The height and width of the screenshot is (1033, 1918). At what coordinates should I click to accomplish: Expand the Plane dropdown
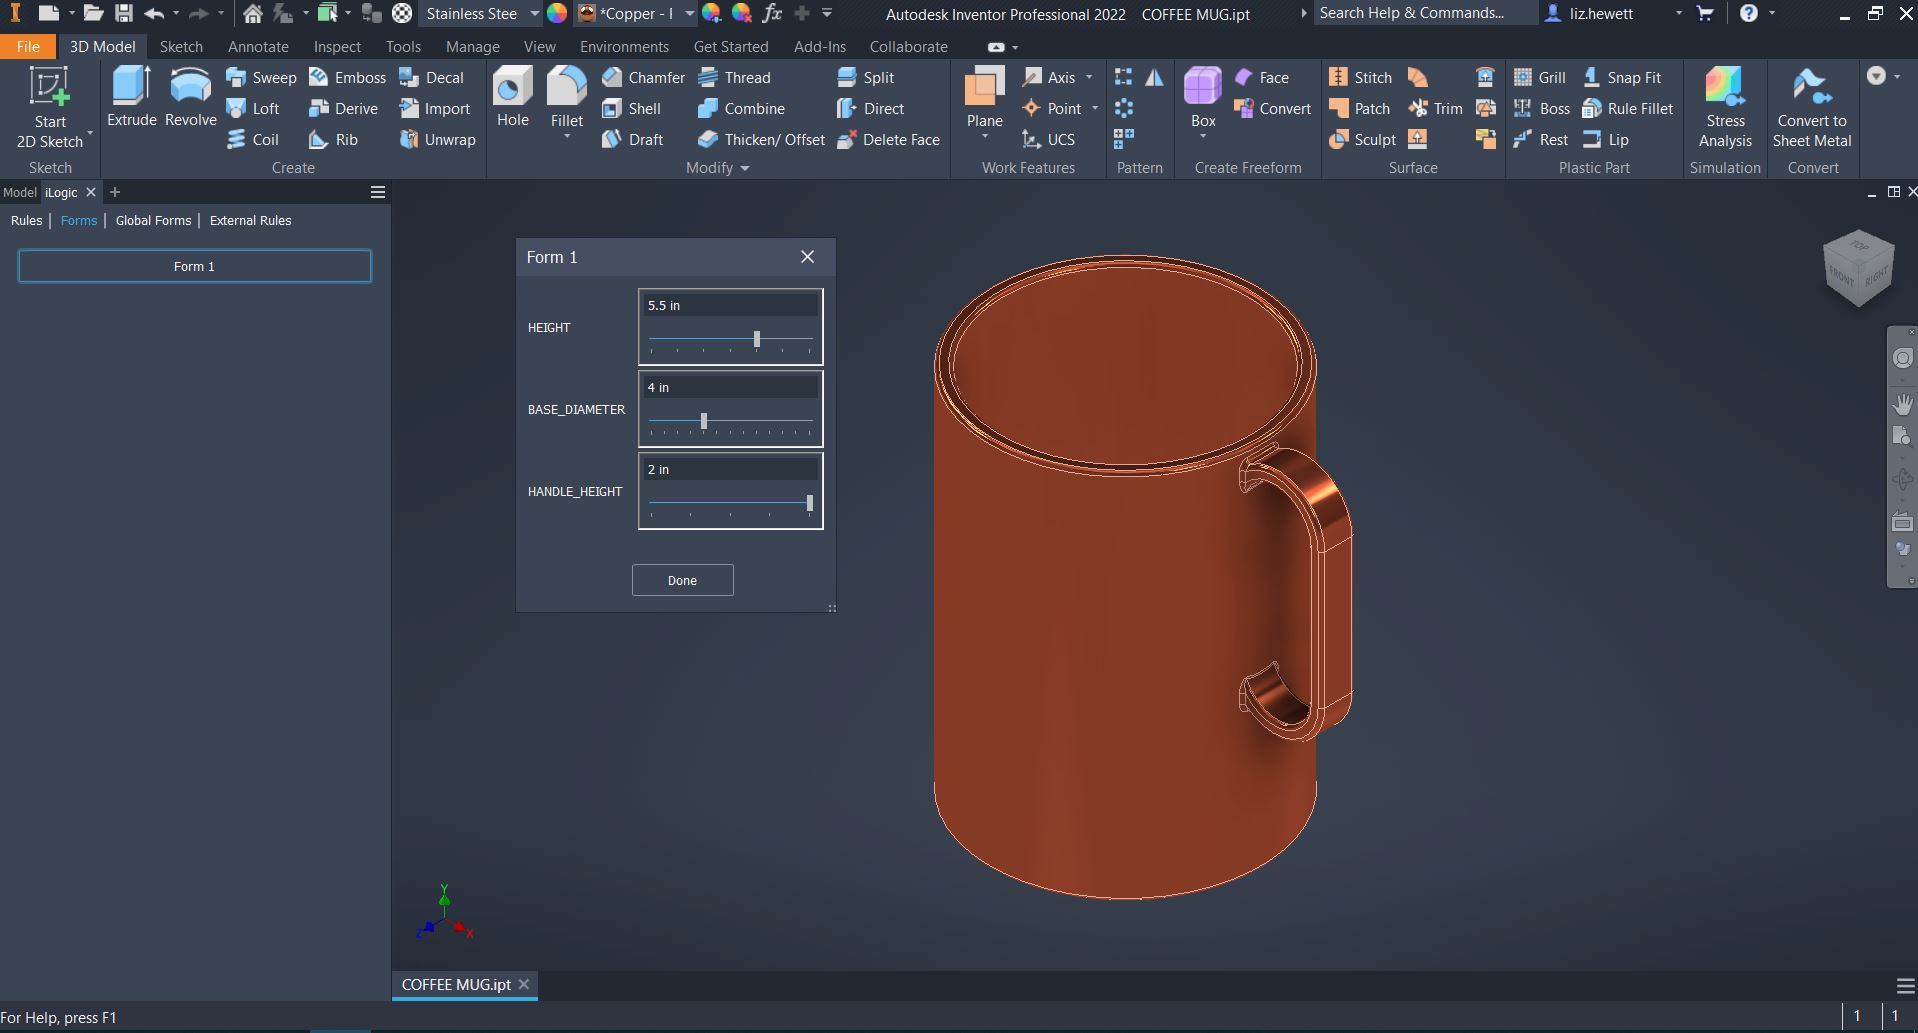pyautogui.click(x=984, y=138)
